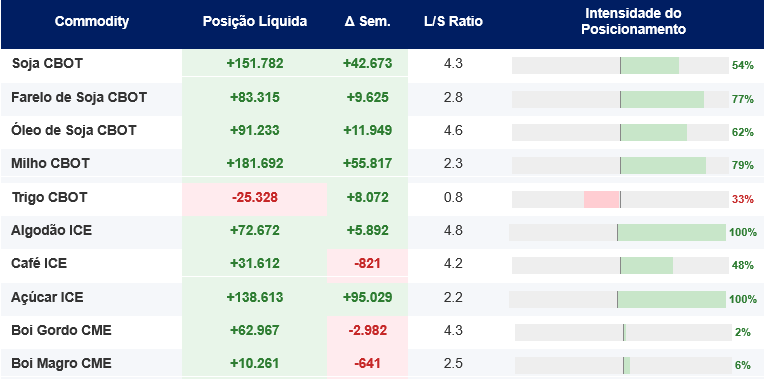Click the L/S Ratio column header
Screen dimensions: 764x379
click(453, 21)
